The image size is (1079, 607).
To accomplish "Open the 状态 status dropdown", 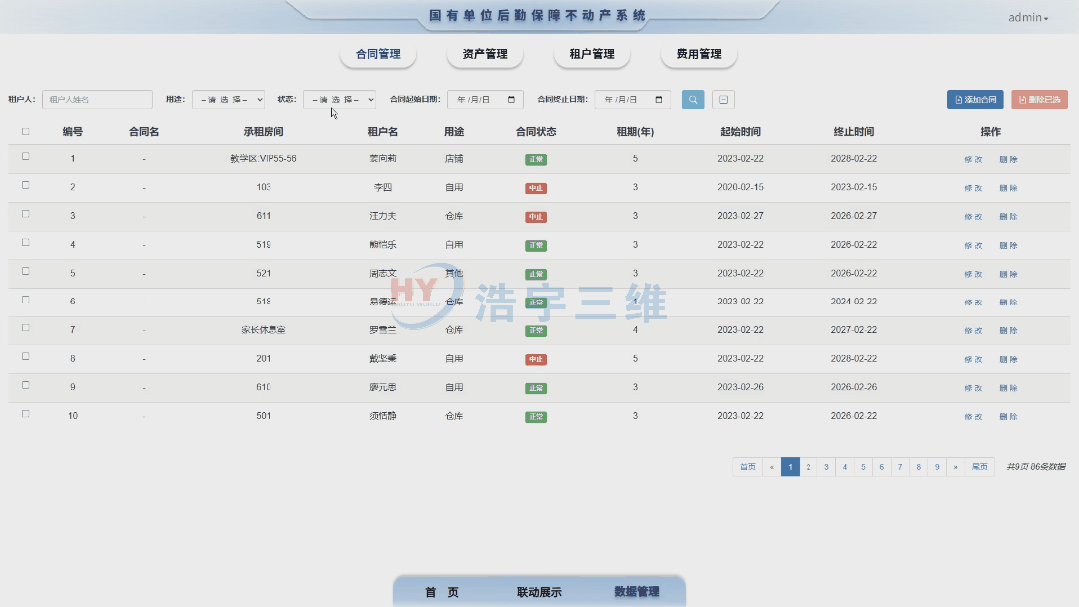I will 339,100.
